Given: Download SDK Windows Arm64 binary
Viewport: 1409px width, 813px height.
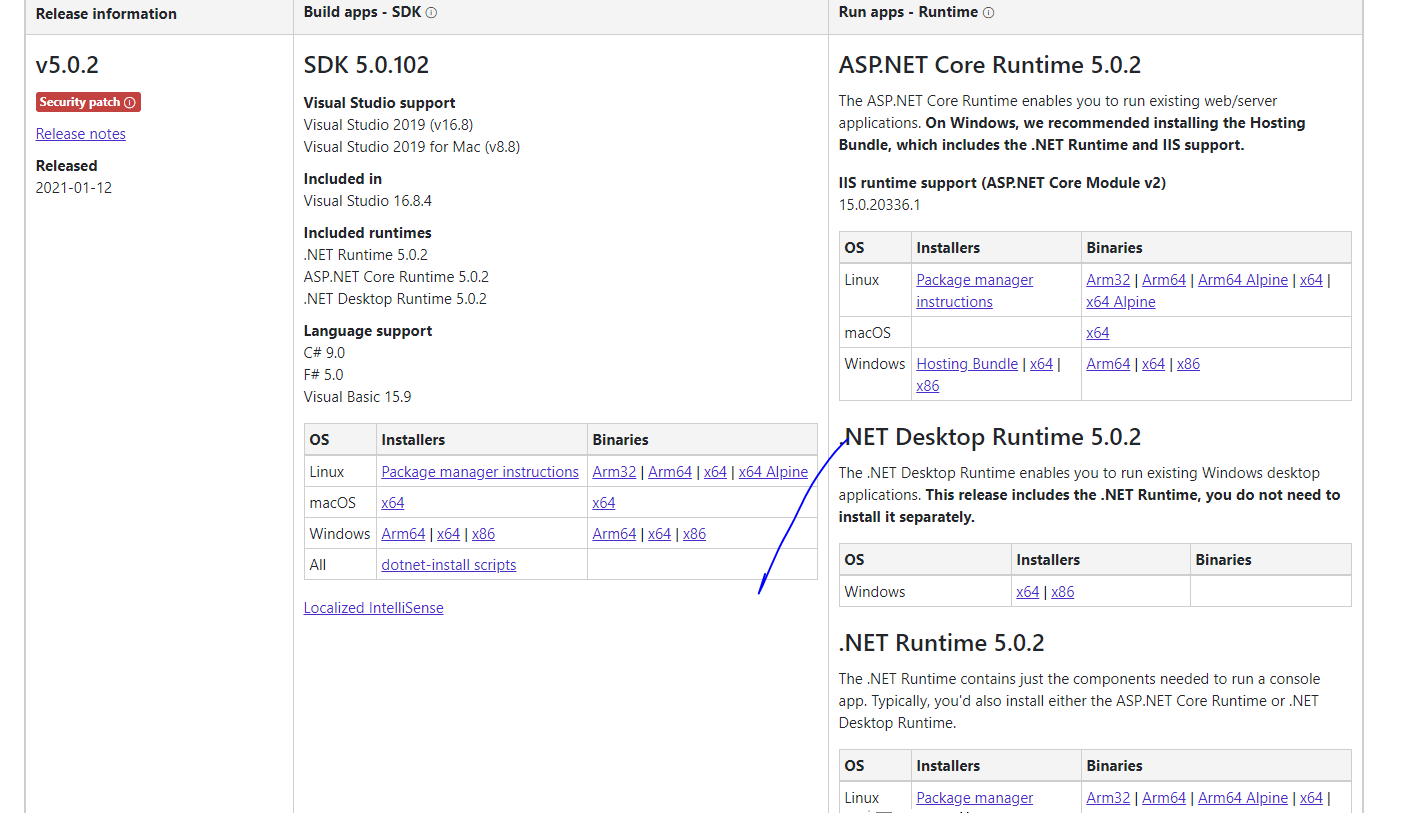Looking at the screenshot, I should (614, 534).
